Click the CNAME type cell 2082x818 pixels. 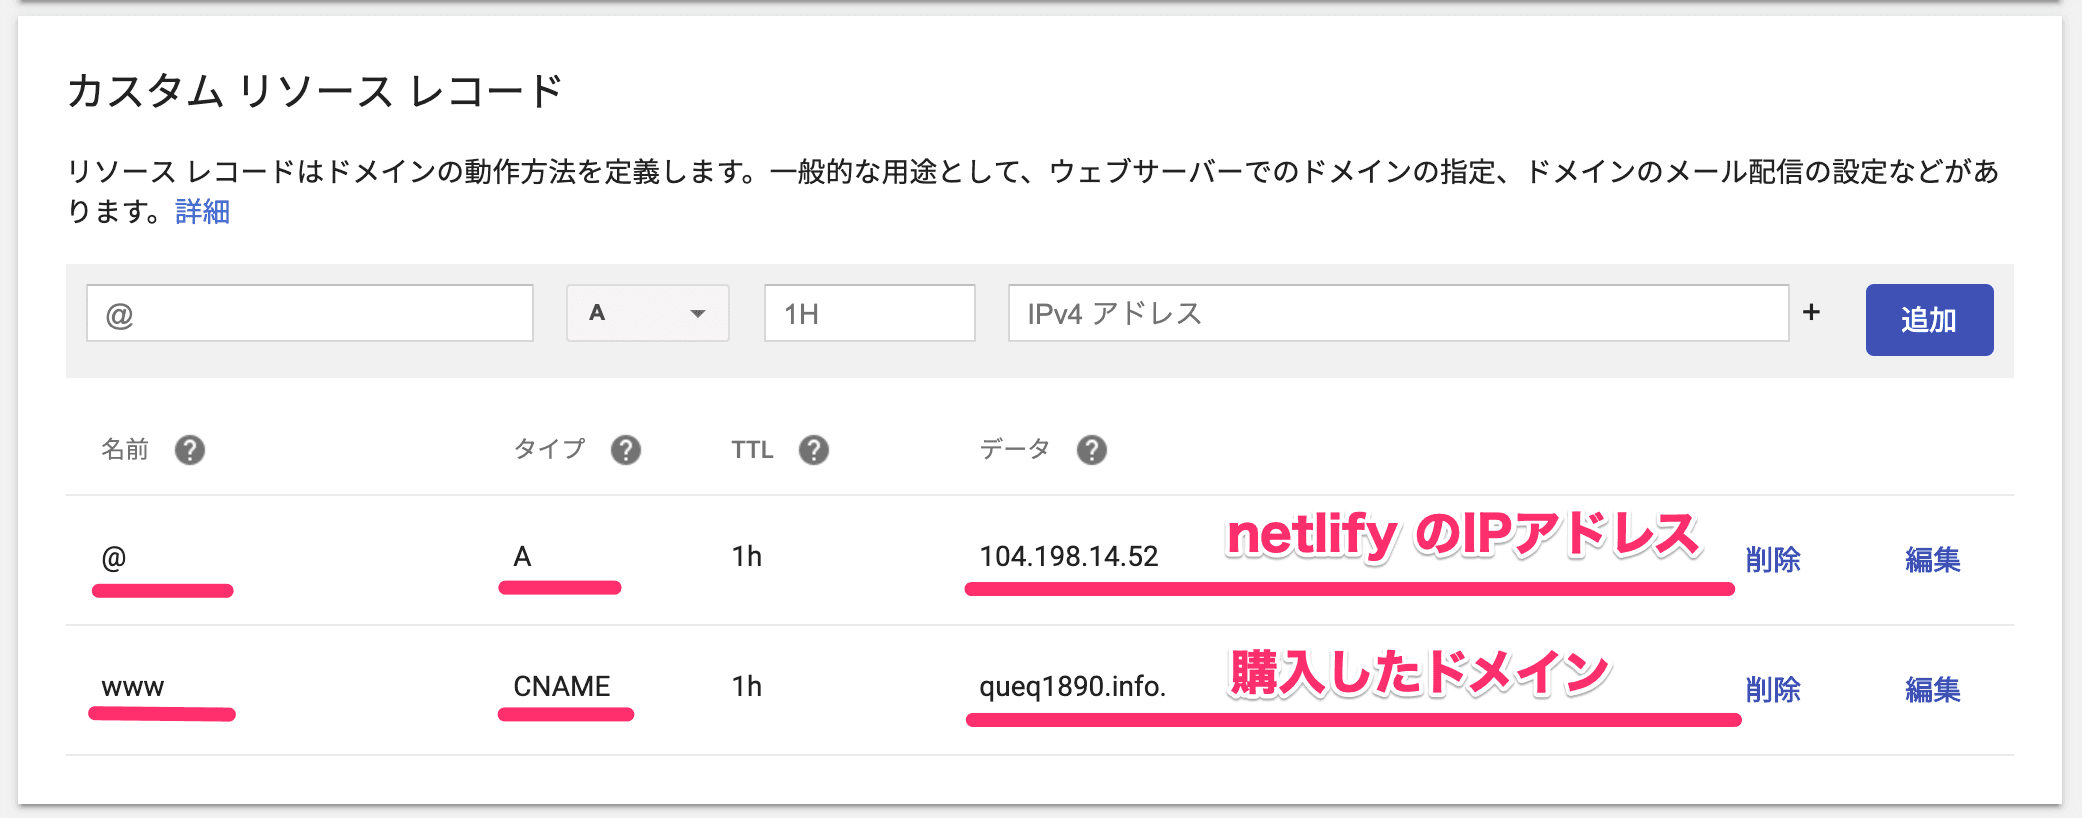pos(561,687)
